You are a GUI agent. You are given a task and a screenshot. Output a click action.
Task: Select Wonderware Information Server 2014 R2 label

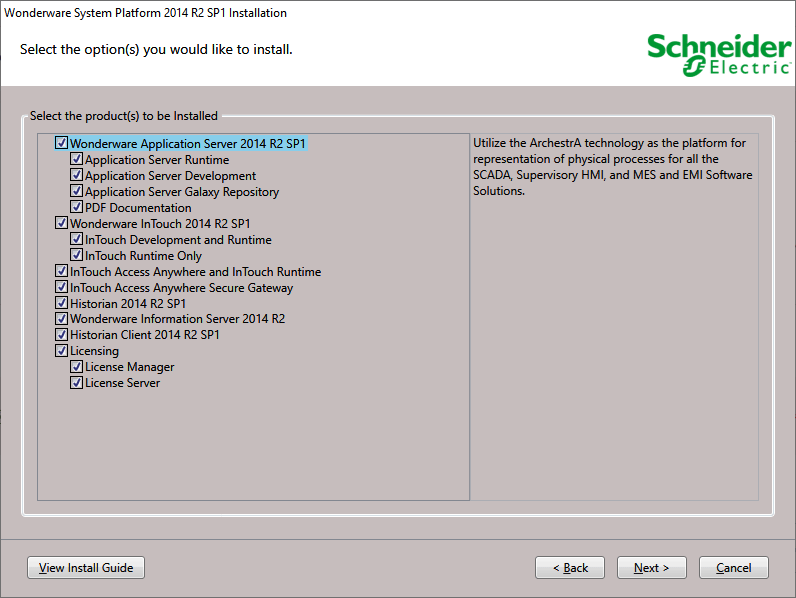coord(178,319)
